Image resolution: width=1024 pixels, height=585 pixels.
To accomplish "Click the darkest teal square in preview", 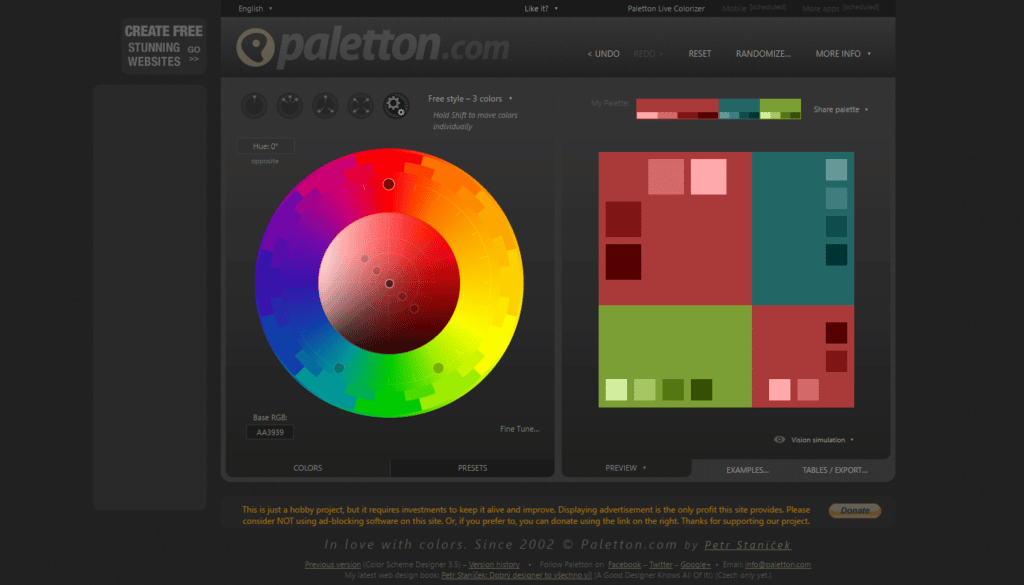I will (x=836, y=255).
